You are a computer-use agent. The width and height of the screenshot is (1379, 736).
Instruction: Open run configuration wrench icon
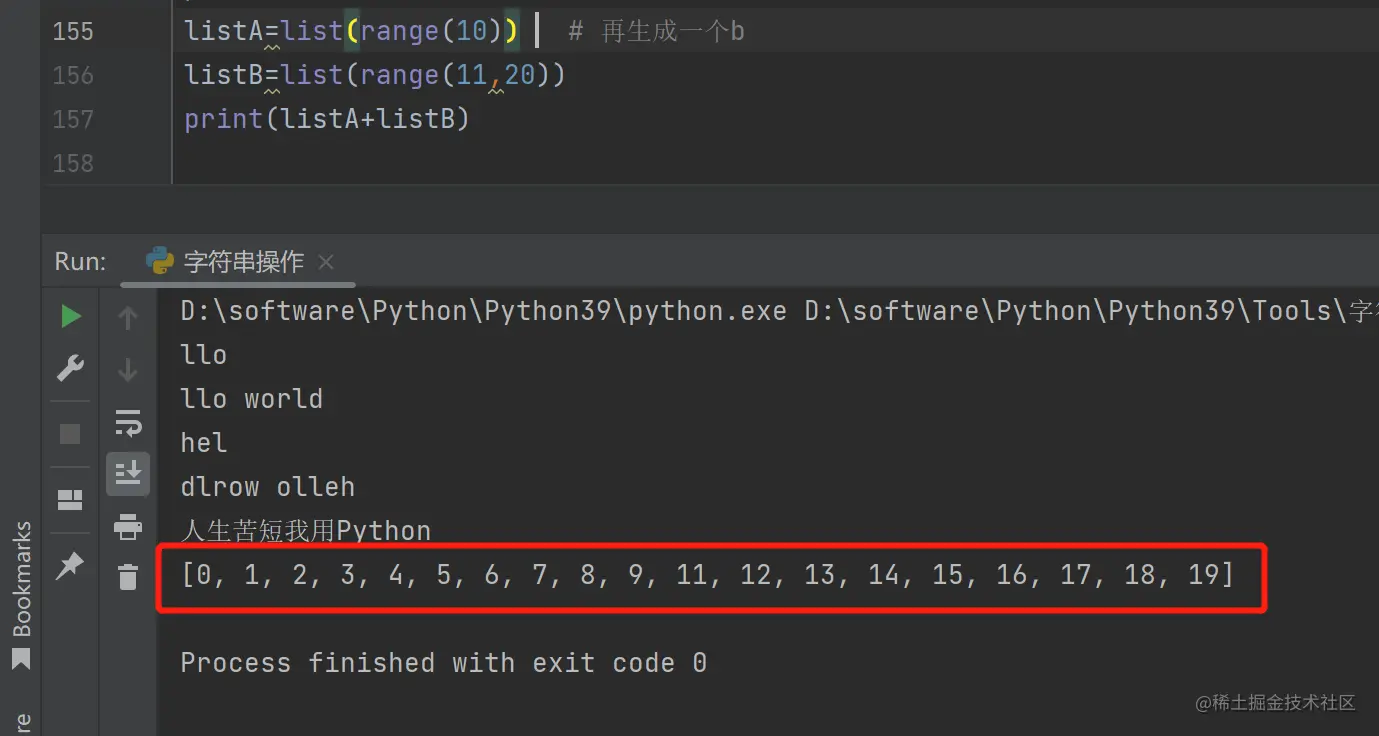[x=70, y=369]
